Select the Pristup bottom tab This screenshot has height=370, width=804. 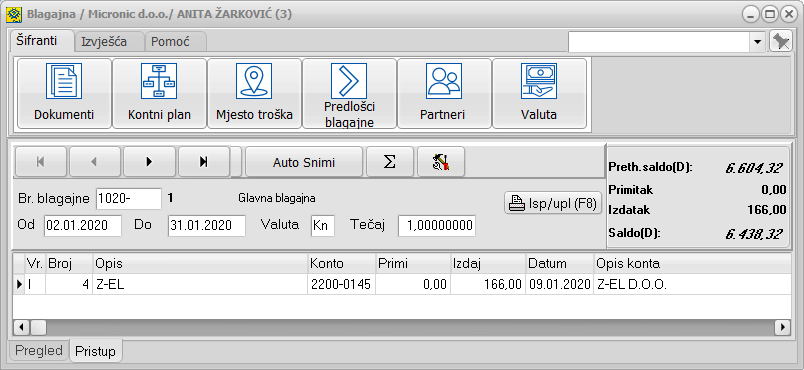point(96,352)
